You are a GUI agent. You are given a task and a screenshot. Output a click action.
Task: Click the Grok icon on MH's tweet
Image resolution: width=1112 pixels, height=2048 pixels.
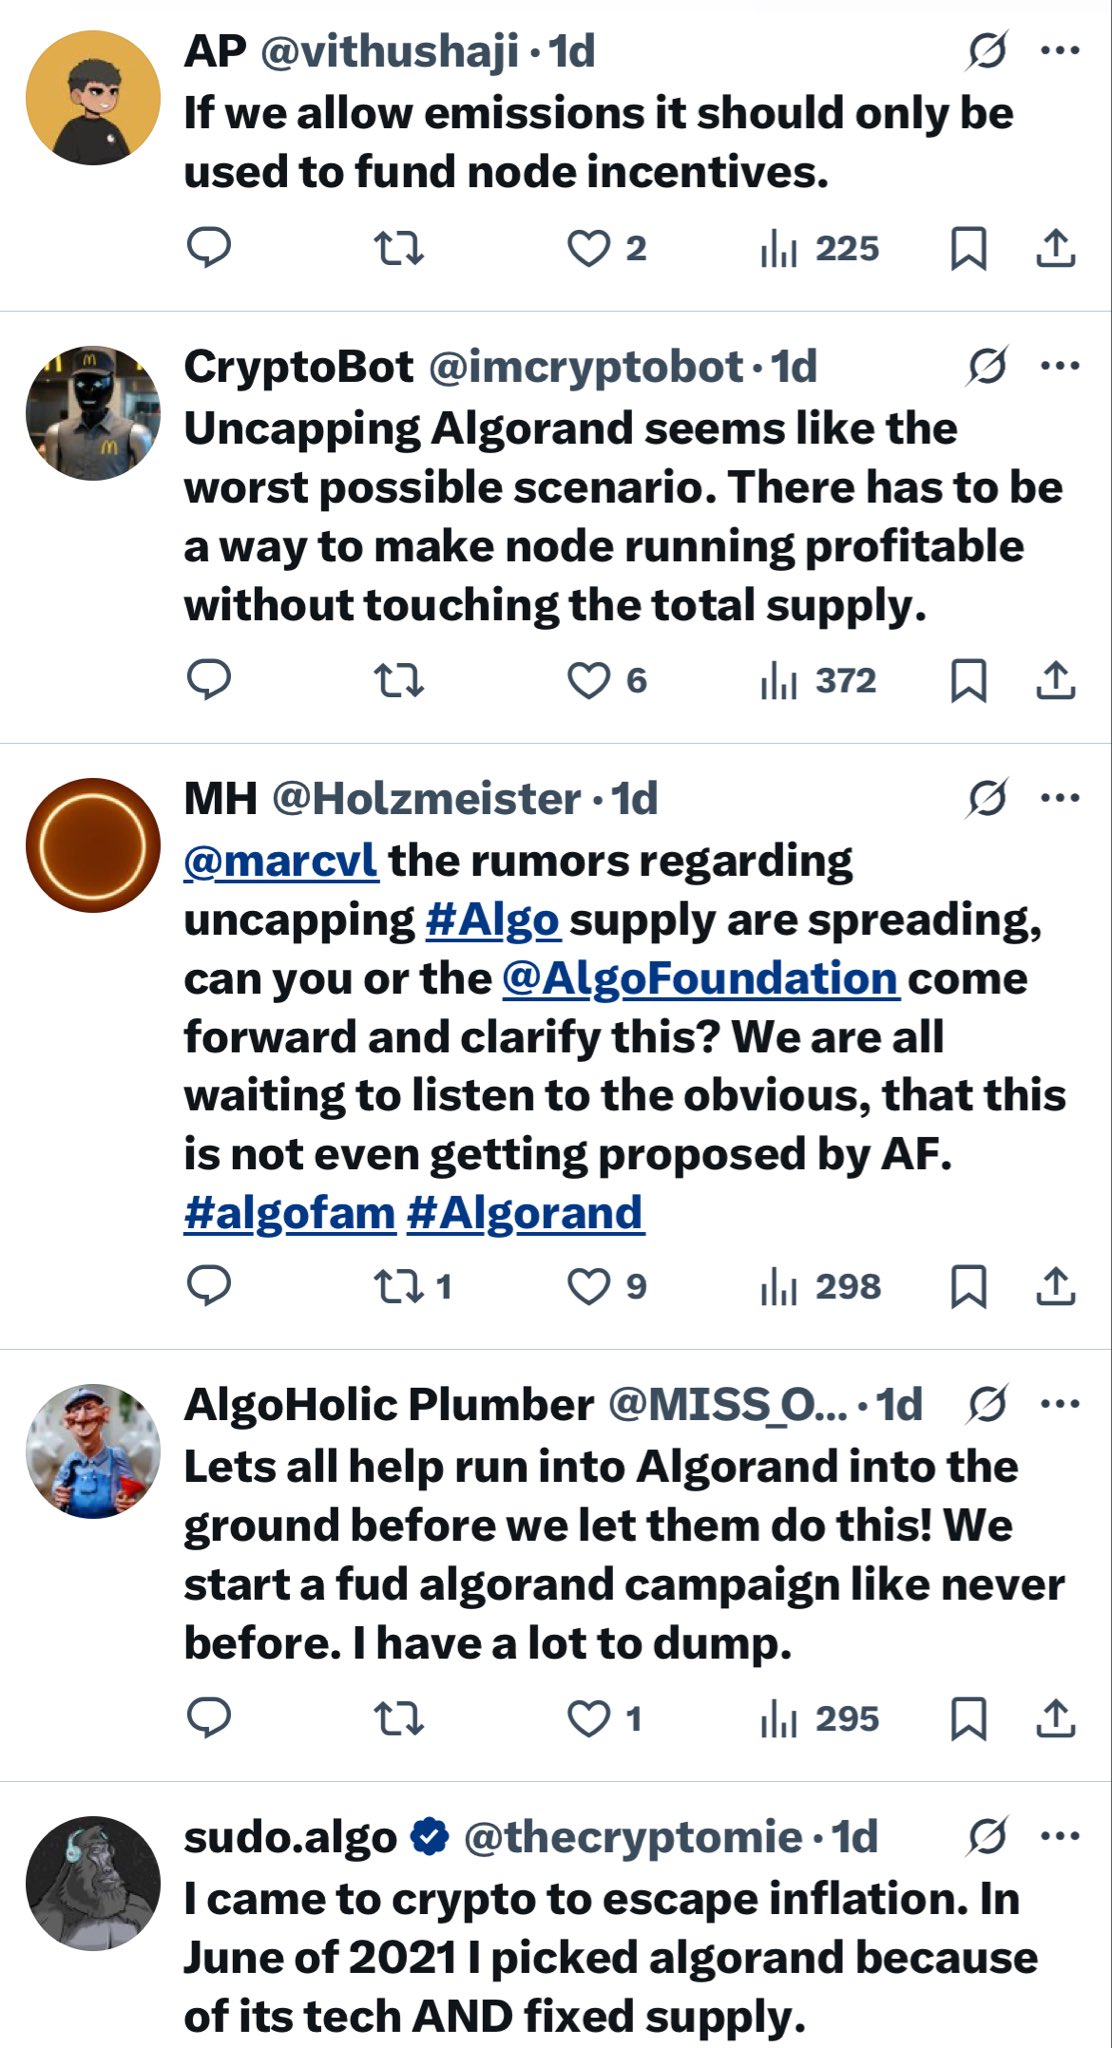pos(987,798)
